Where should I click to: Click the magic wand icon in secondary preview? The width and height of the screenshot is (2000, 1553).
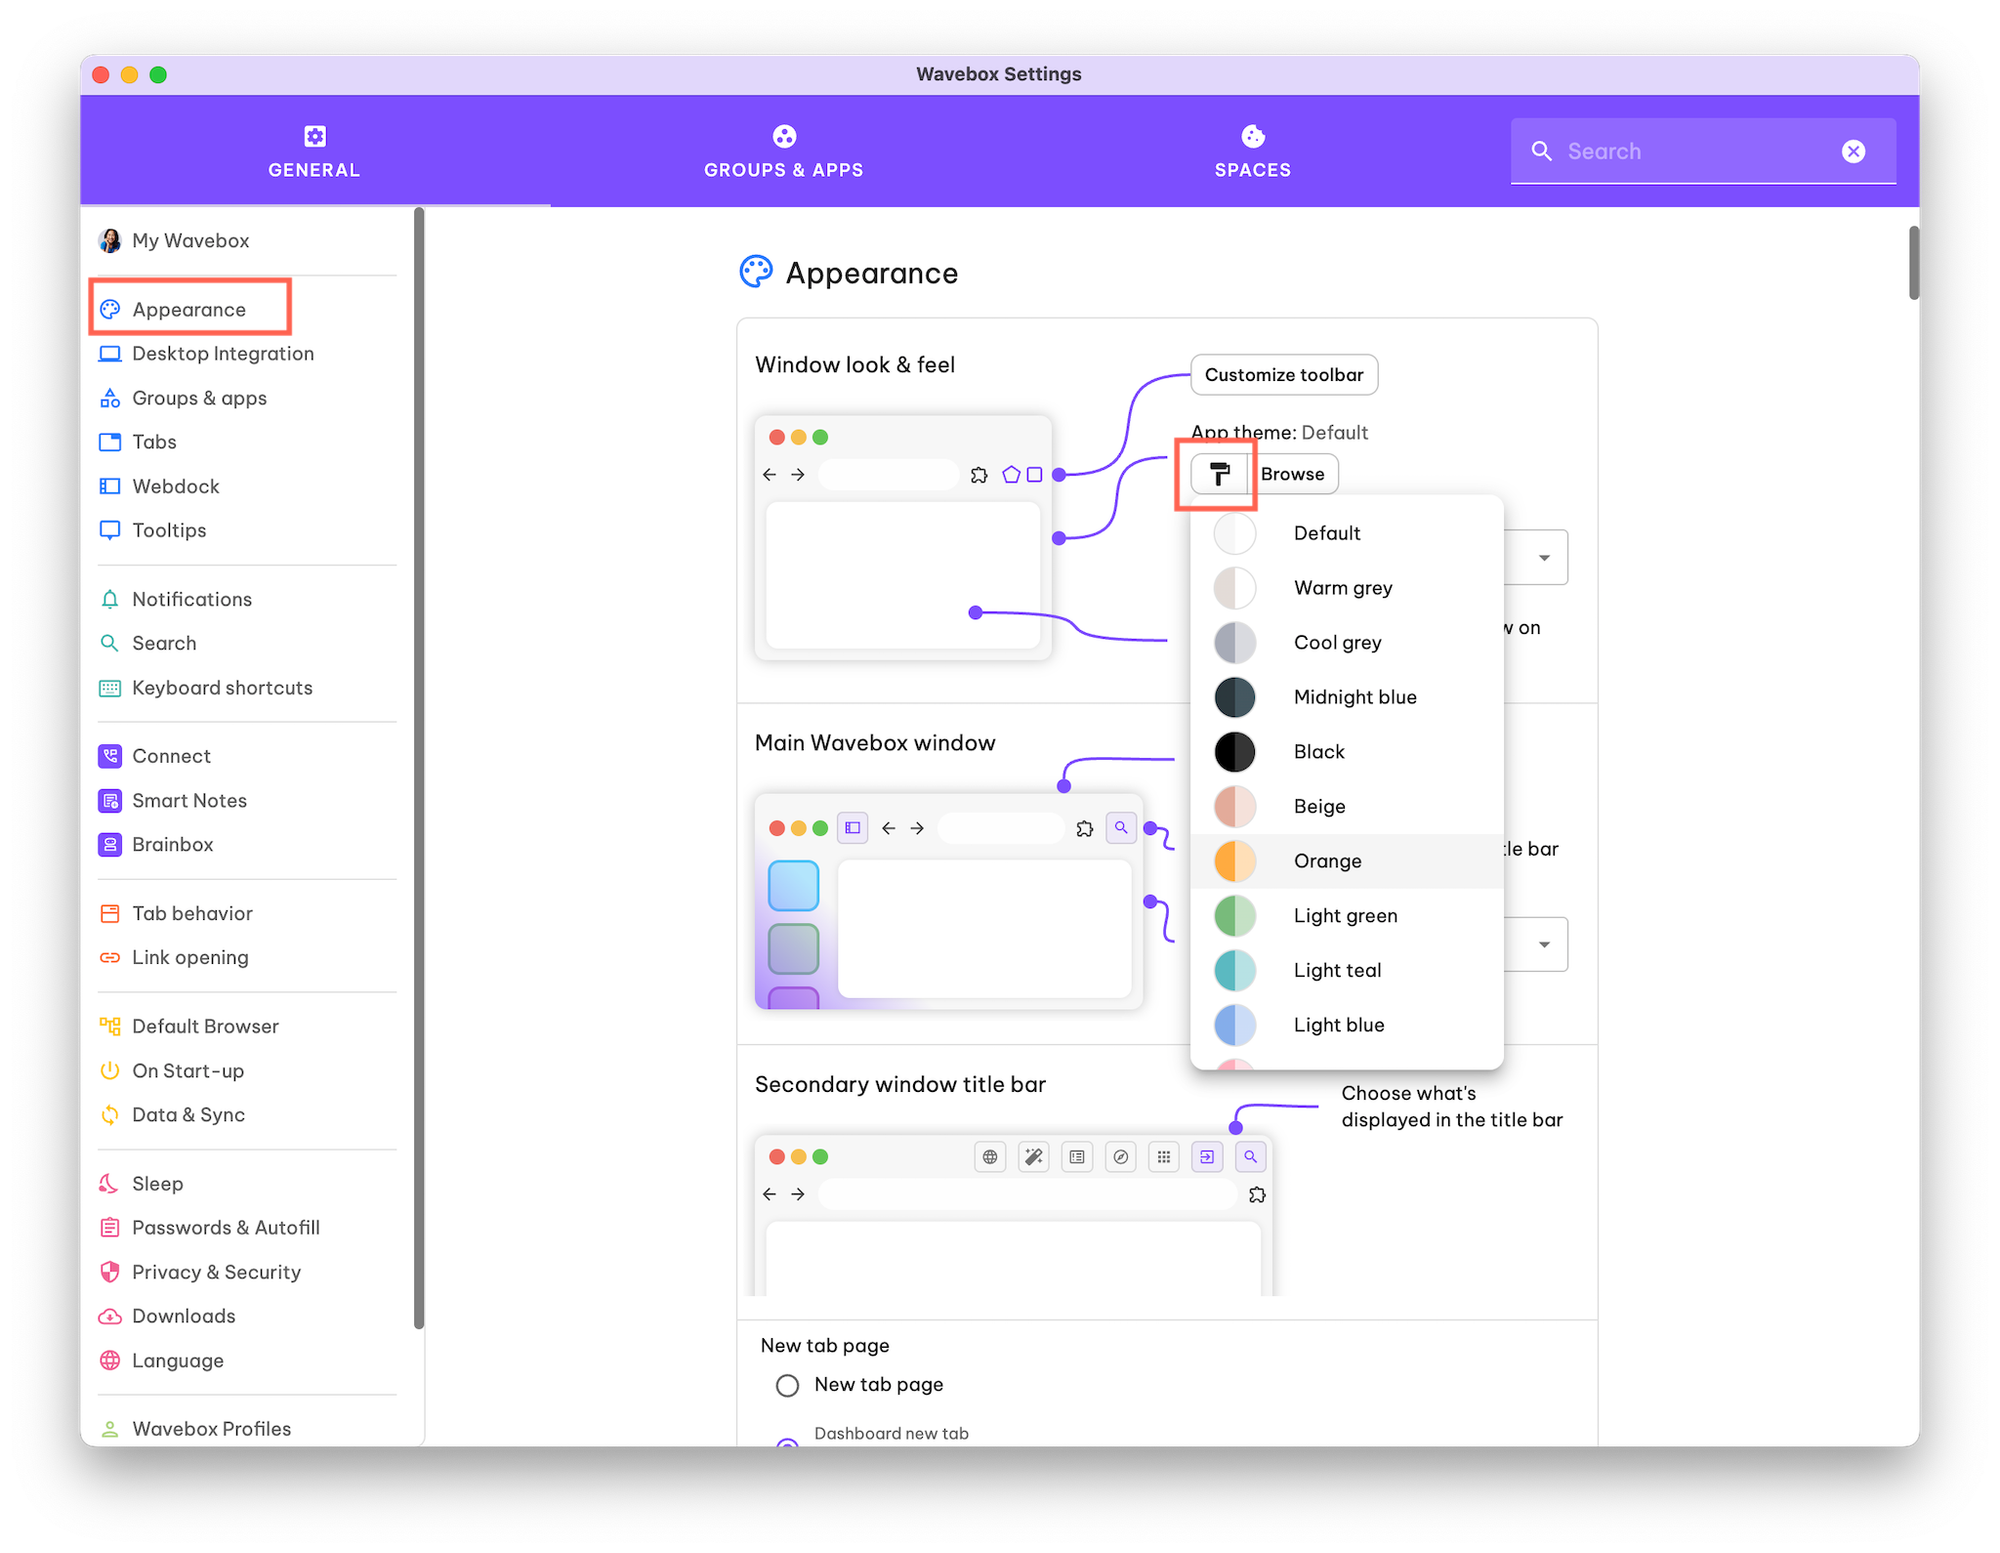[1034, 1157]
